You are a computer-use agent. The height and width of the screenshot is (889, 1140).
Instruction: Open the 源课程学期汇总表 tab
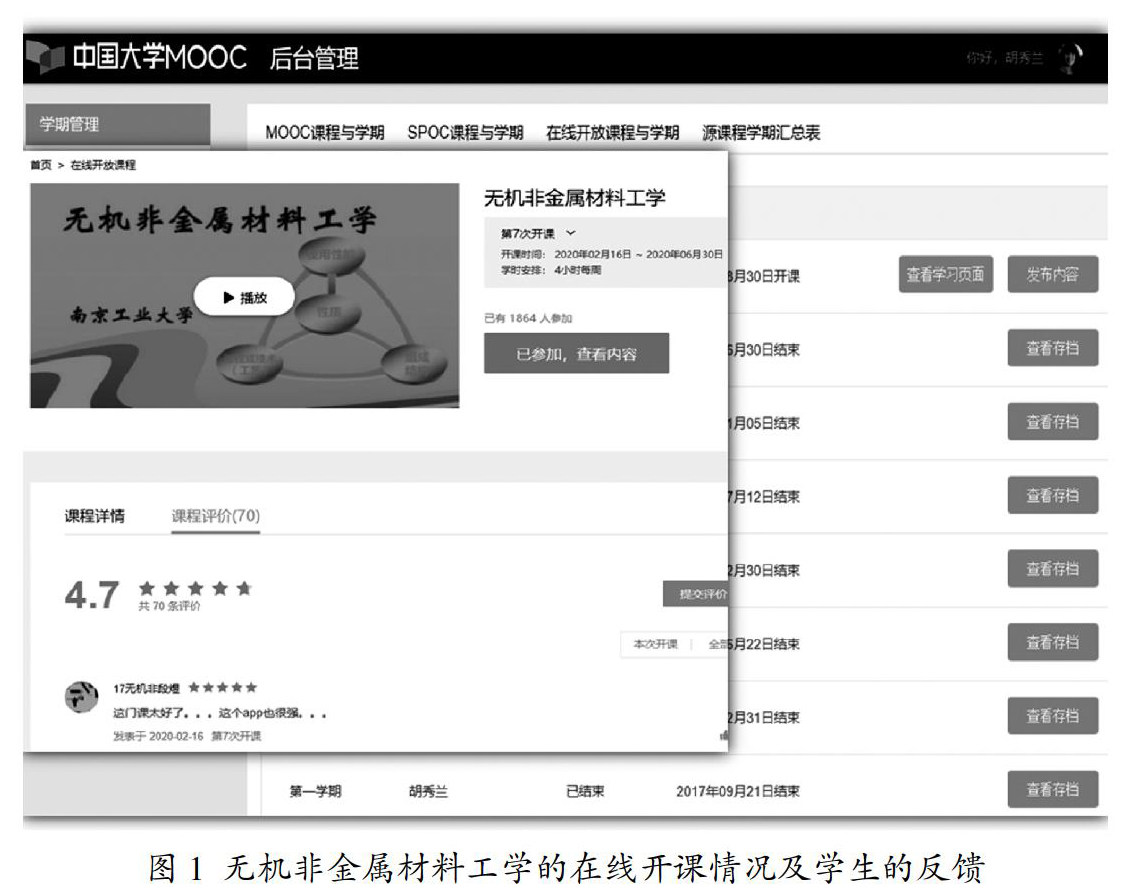(761, 133)
